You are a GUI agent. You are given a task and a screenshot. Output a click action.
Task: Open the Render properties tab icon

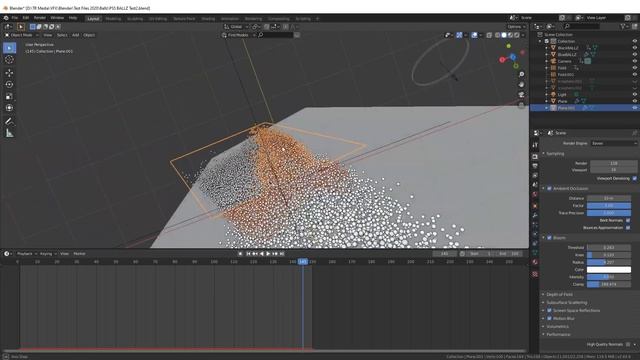pyautogui.click(x=535, y=157)
